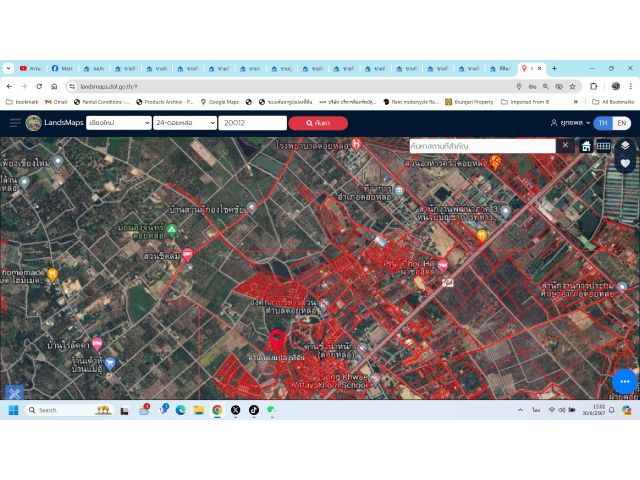Viewport: 640px width, 480px height.
Task: Click the land office house icon
Action: (x=586, y=146)
